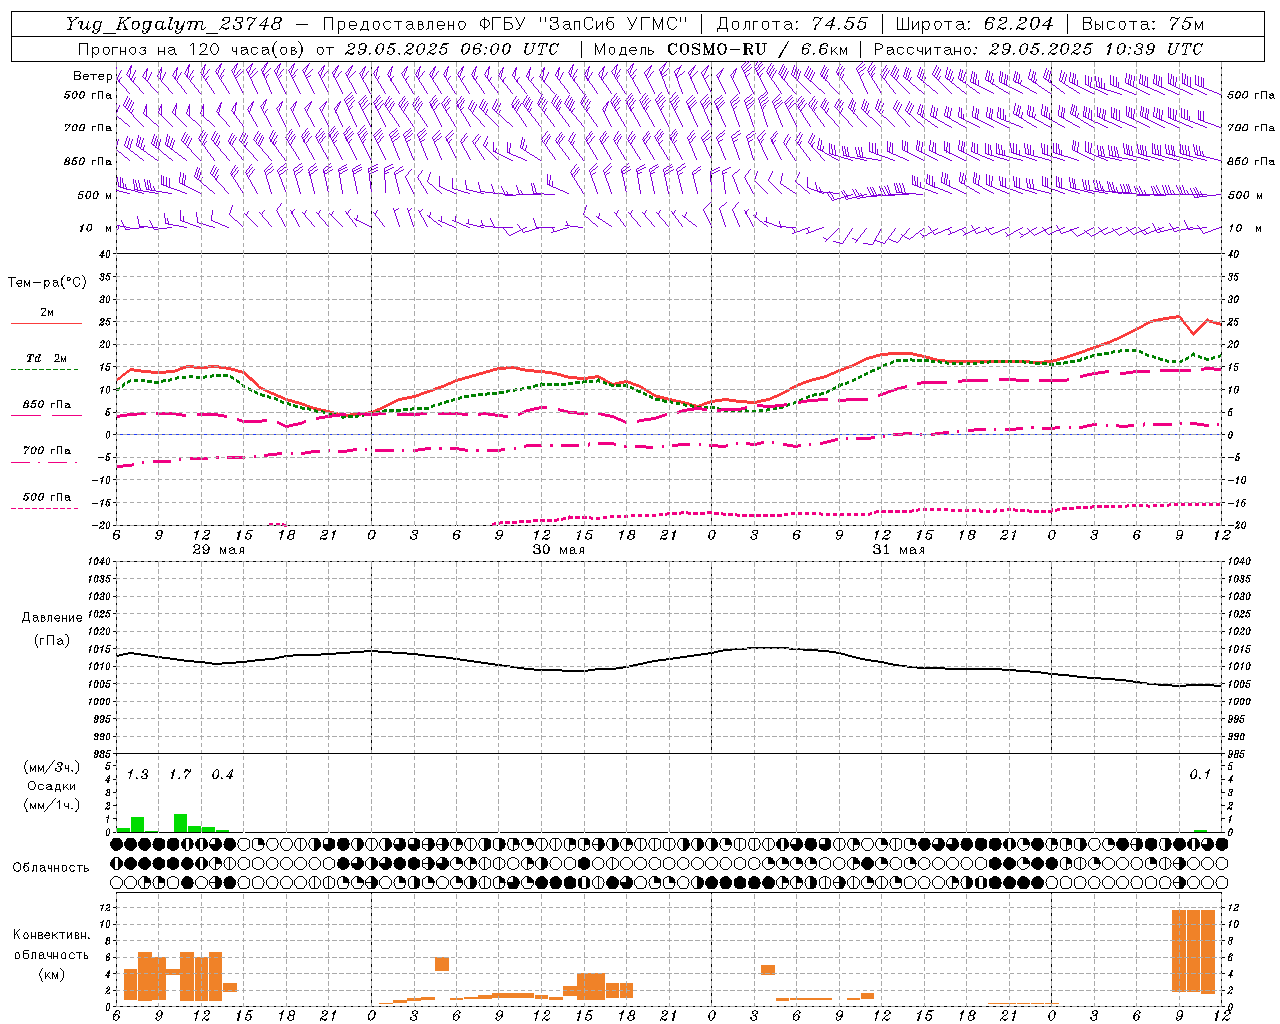
Task: Click the 500 гПа temperature legend entry
Action: (x=47, y=497)
